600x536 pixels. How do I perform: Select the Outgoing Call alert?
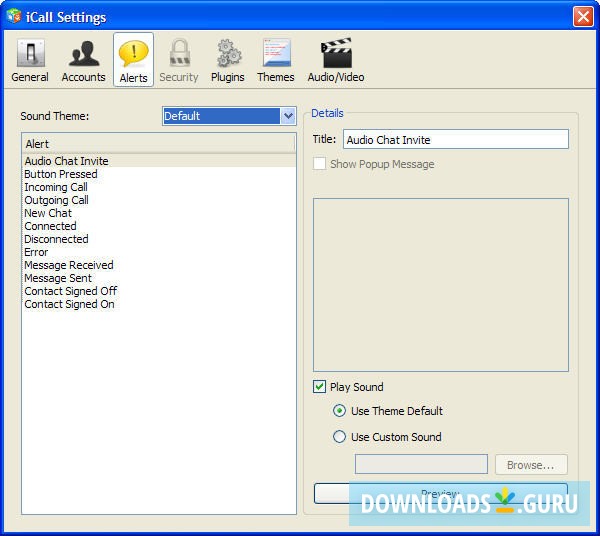[159, 200]
